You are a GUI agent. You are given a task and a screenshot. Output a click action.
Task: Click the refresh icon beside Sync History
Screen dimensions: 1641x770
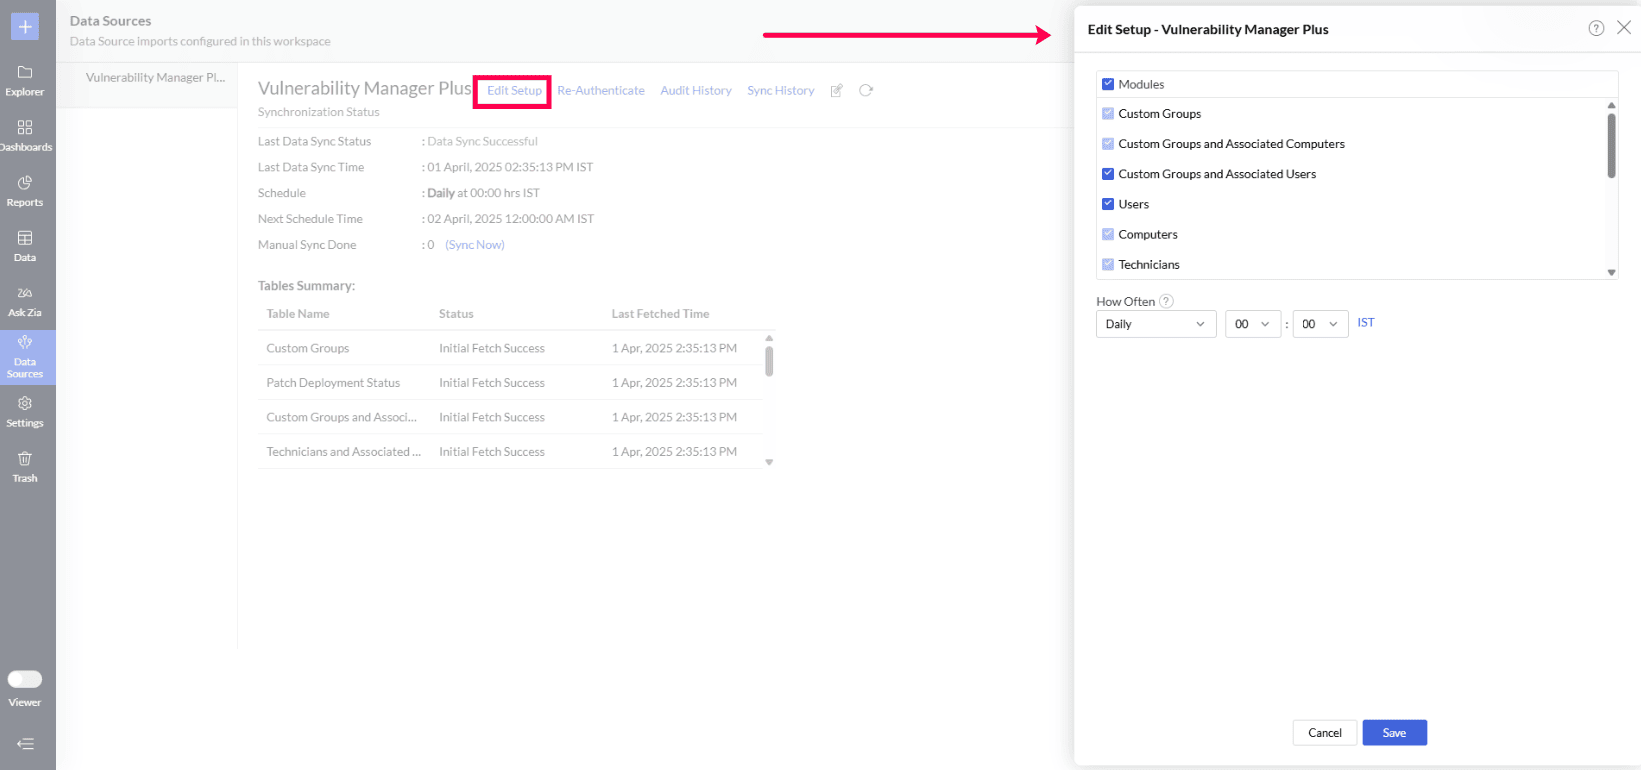point(866,90)
